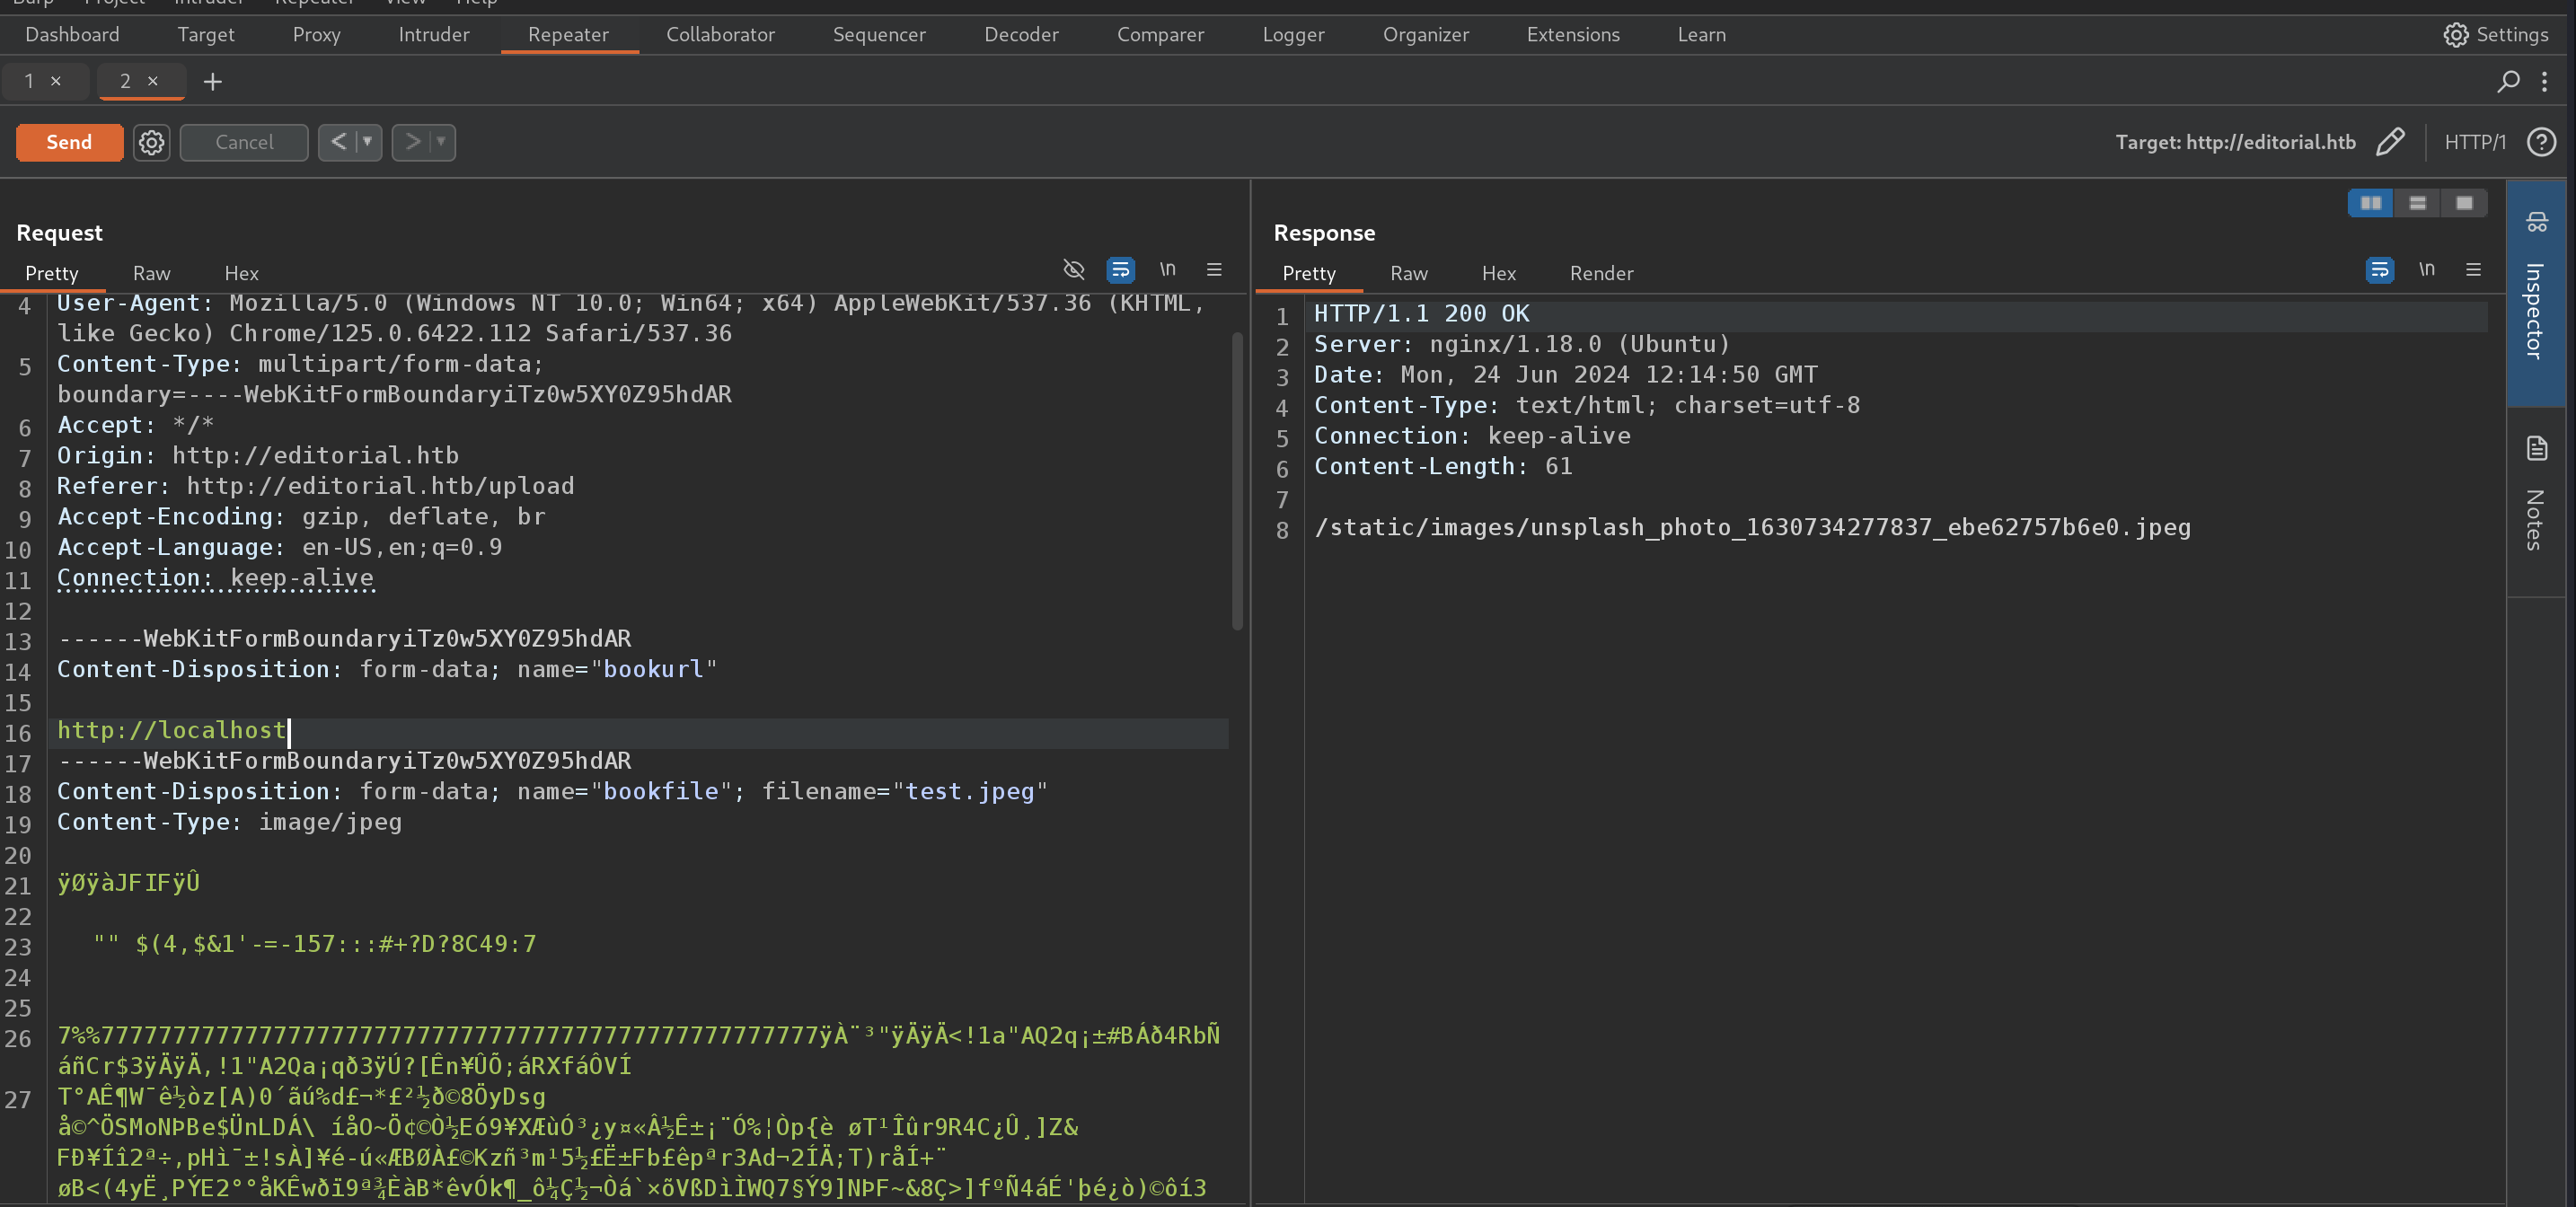The width and height of the screenshot is (2576, 1207).
Task: Click the HTTP/1 protocol label
Action: (2474, 142)
